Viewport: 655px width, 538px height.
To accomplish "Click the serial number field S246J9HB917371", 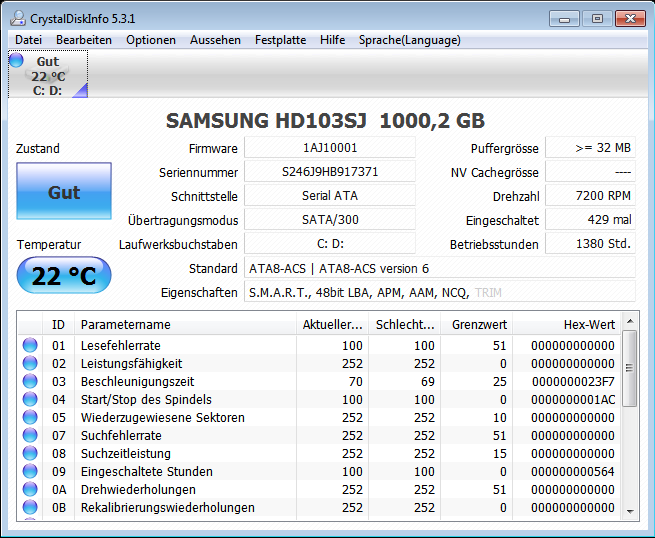I will point(330,172).
